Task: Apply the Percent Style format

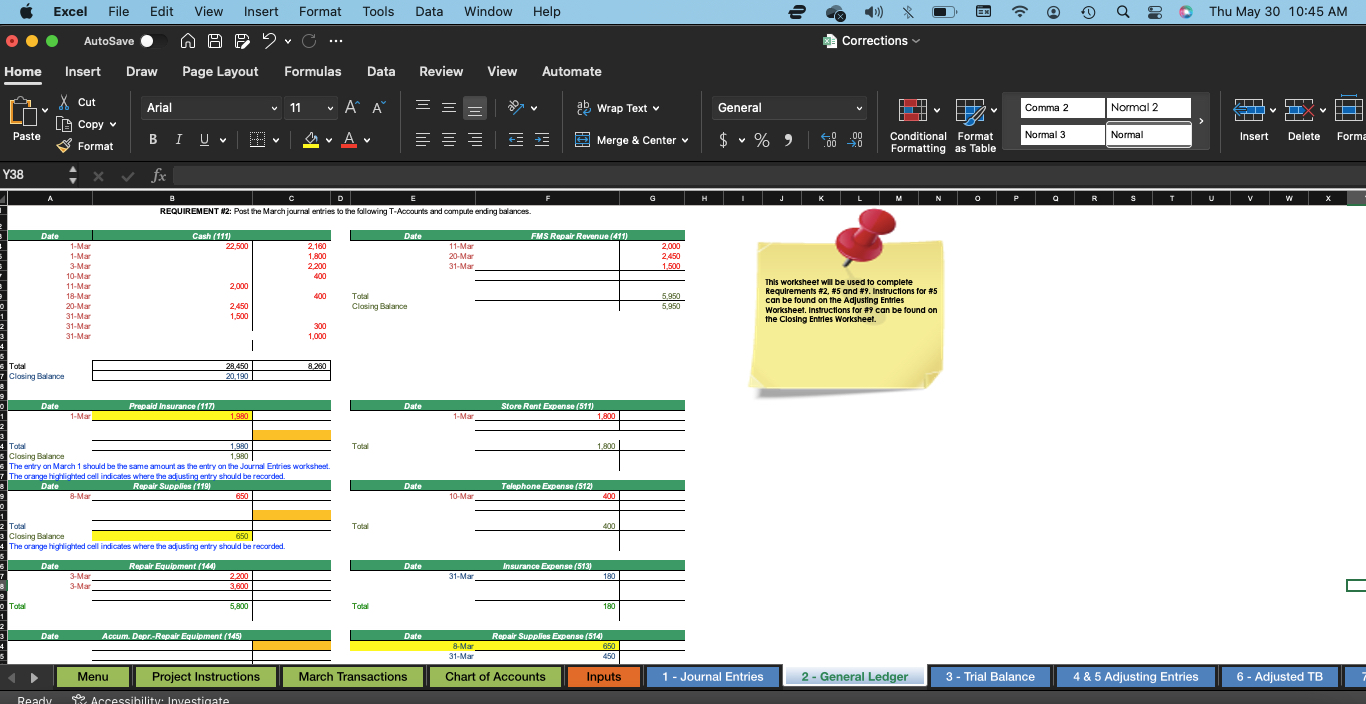Action: pos(762,139)
